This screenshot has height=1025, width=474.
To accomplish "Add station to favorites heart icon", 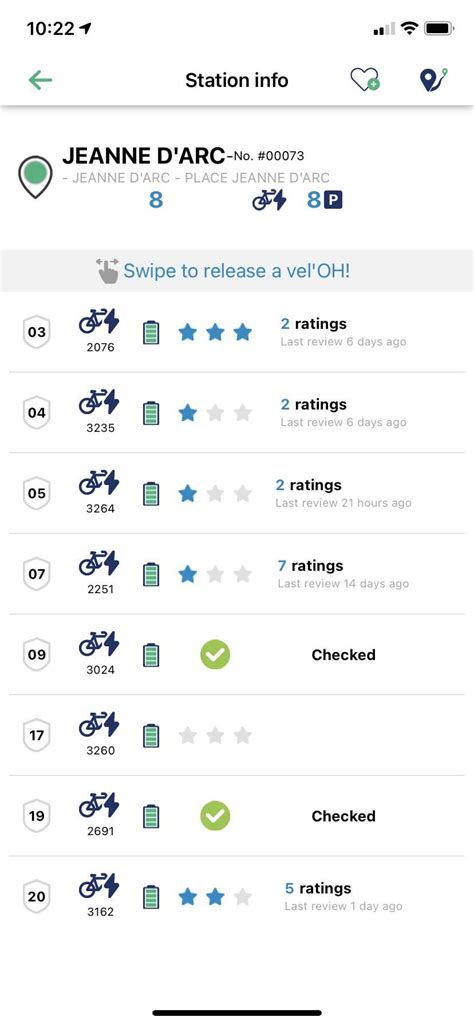I will 365,80.
